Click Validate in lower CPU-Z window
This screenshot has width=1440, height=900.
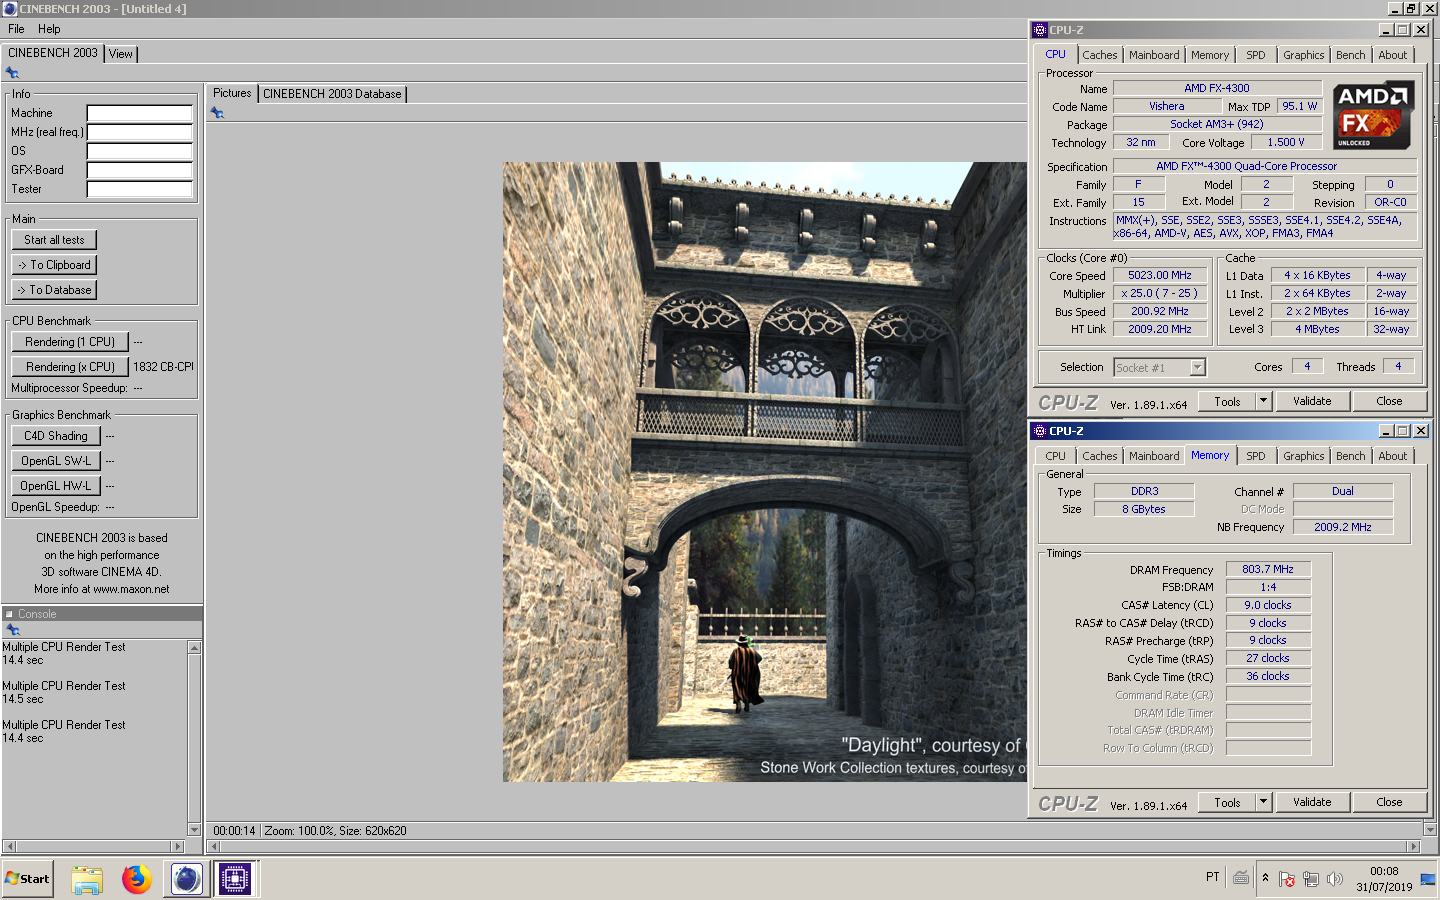(x=1312, y=802)
